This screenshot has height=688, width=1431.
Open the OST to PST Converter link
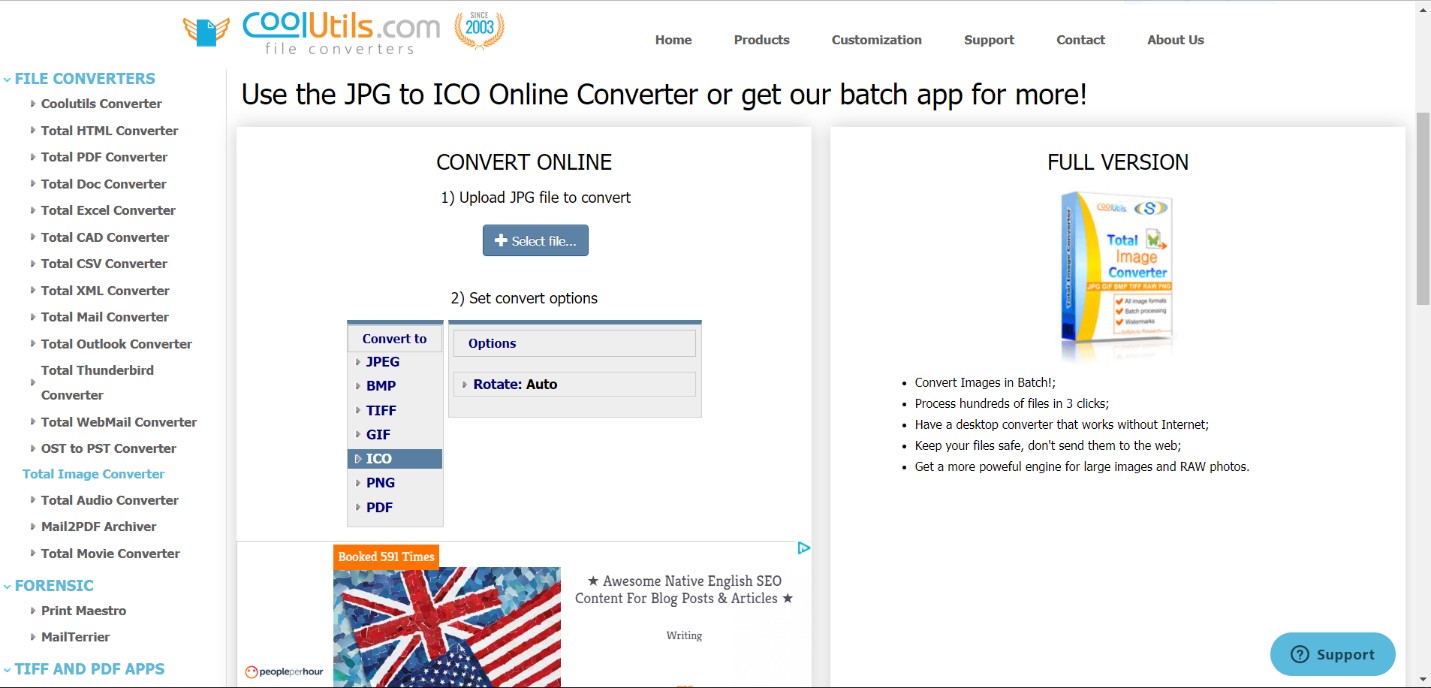pos(108,449)
